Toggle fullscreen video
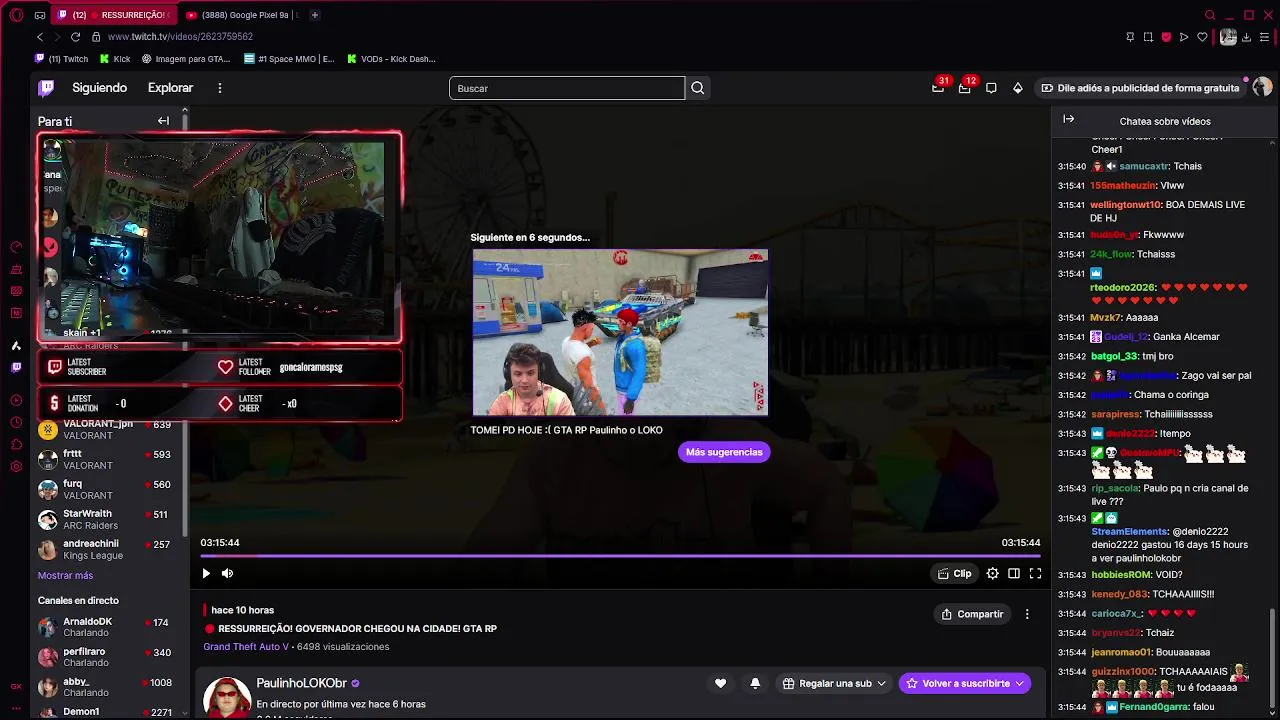Screen dimensions: 1280x720 pyautogui.click(x=1035, y=573)
